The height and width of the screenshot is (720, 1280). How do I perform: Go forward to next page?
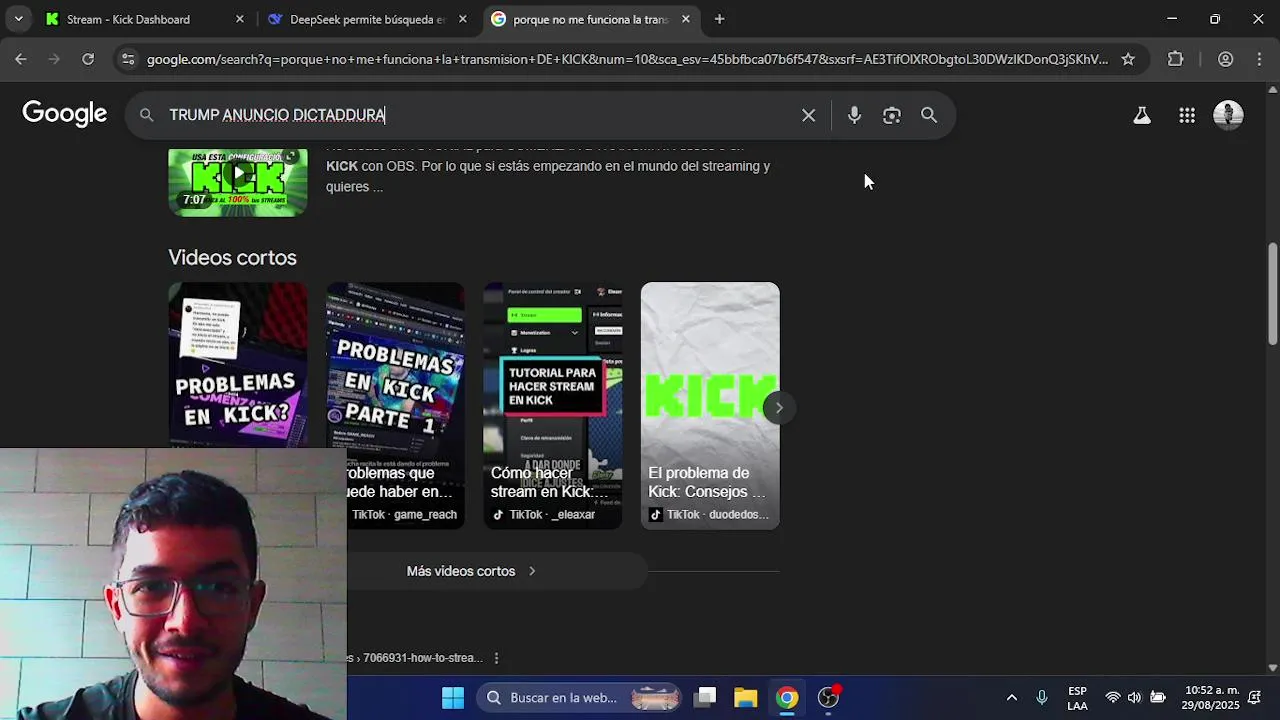[x=54, y=59]
